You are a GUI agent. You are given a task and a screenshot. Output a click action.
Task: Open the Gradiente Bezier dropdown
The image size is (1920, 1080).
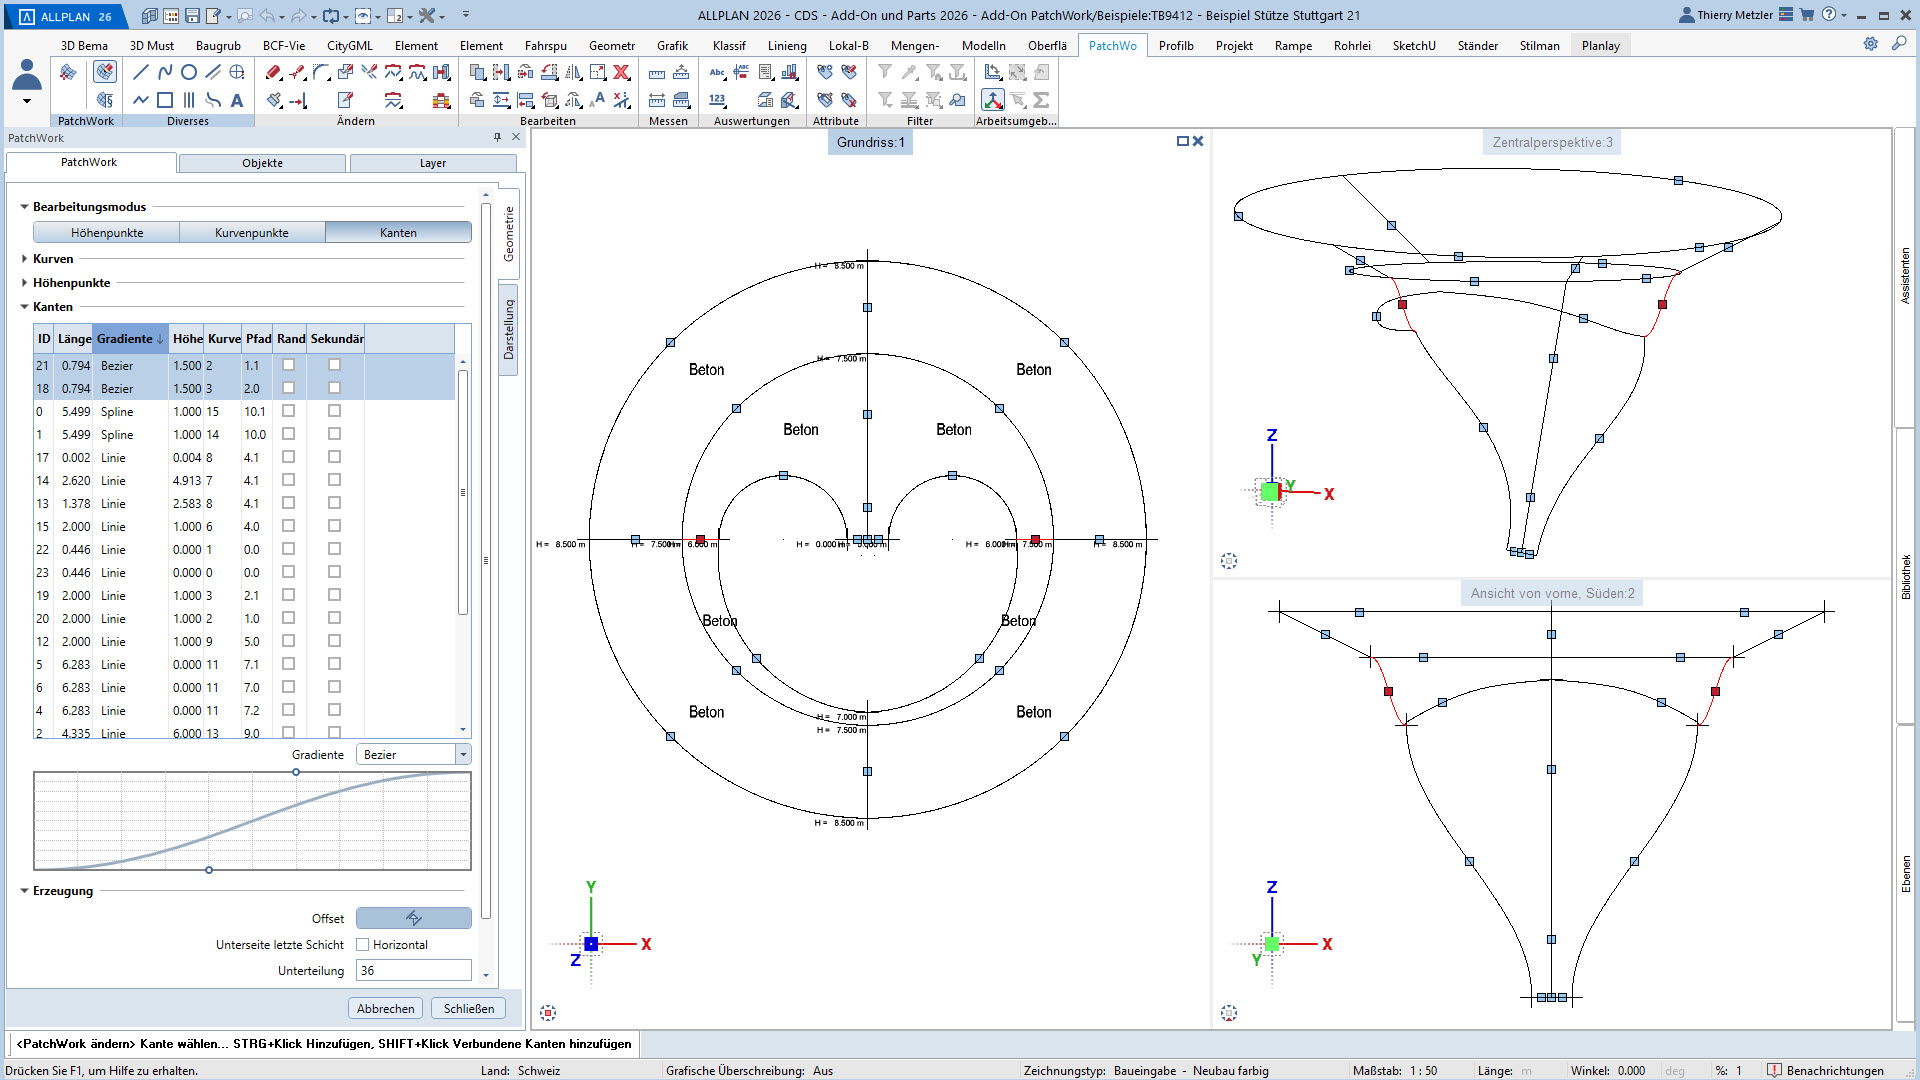click(x=463, y=755)
